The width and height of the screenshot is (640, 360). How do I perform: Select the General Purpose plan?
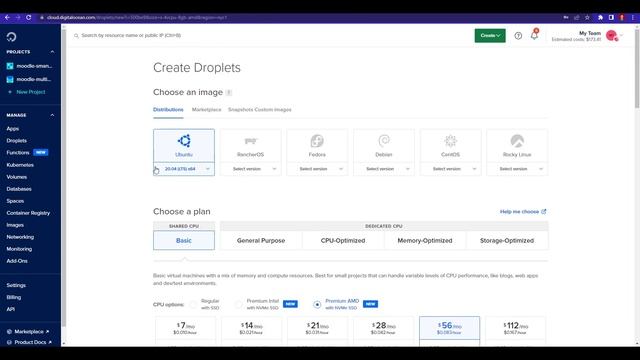pyautogui.click(x=261, y=240)
